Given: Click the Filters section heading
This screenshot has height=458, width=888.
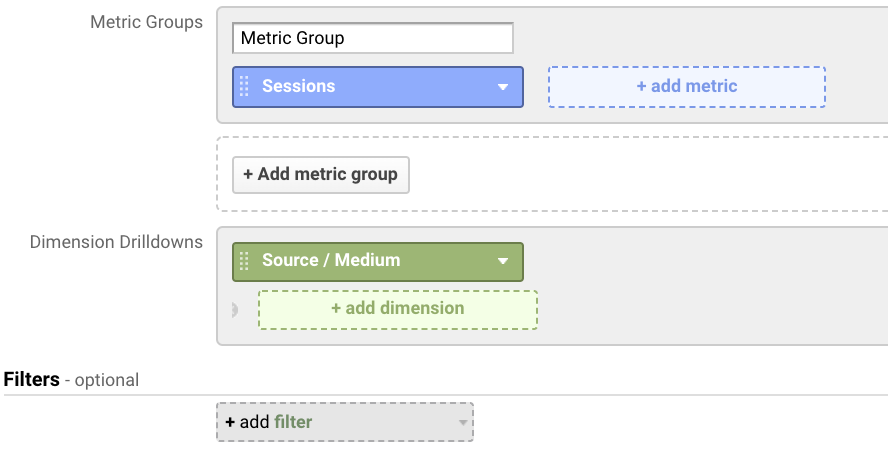Looking at the screenshot, I should (31, 380).
